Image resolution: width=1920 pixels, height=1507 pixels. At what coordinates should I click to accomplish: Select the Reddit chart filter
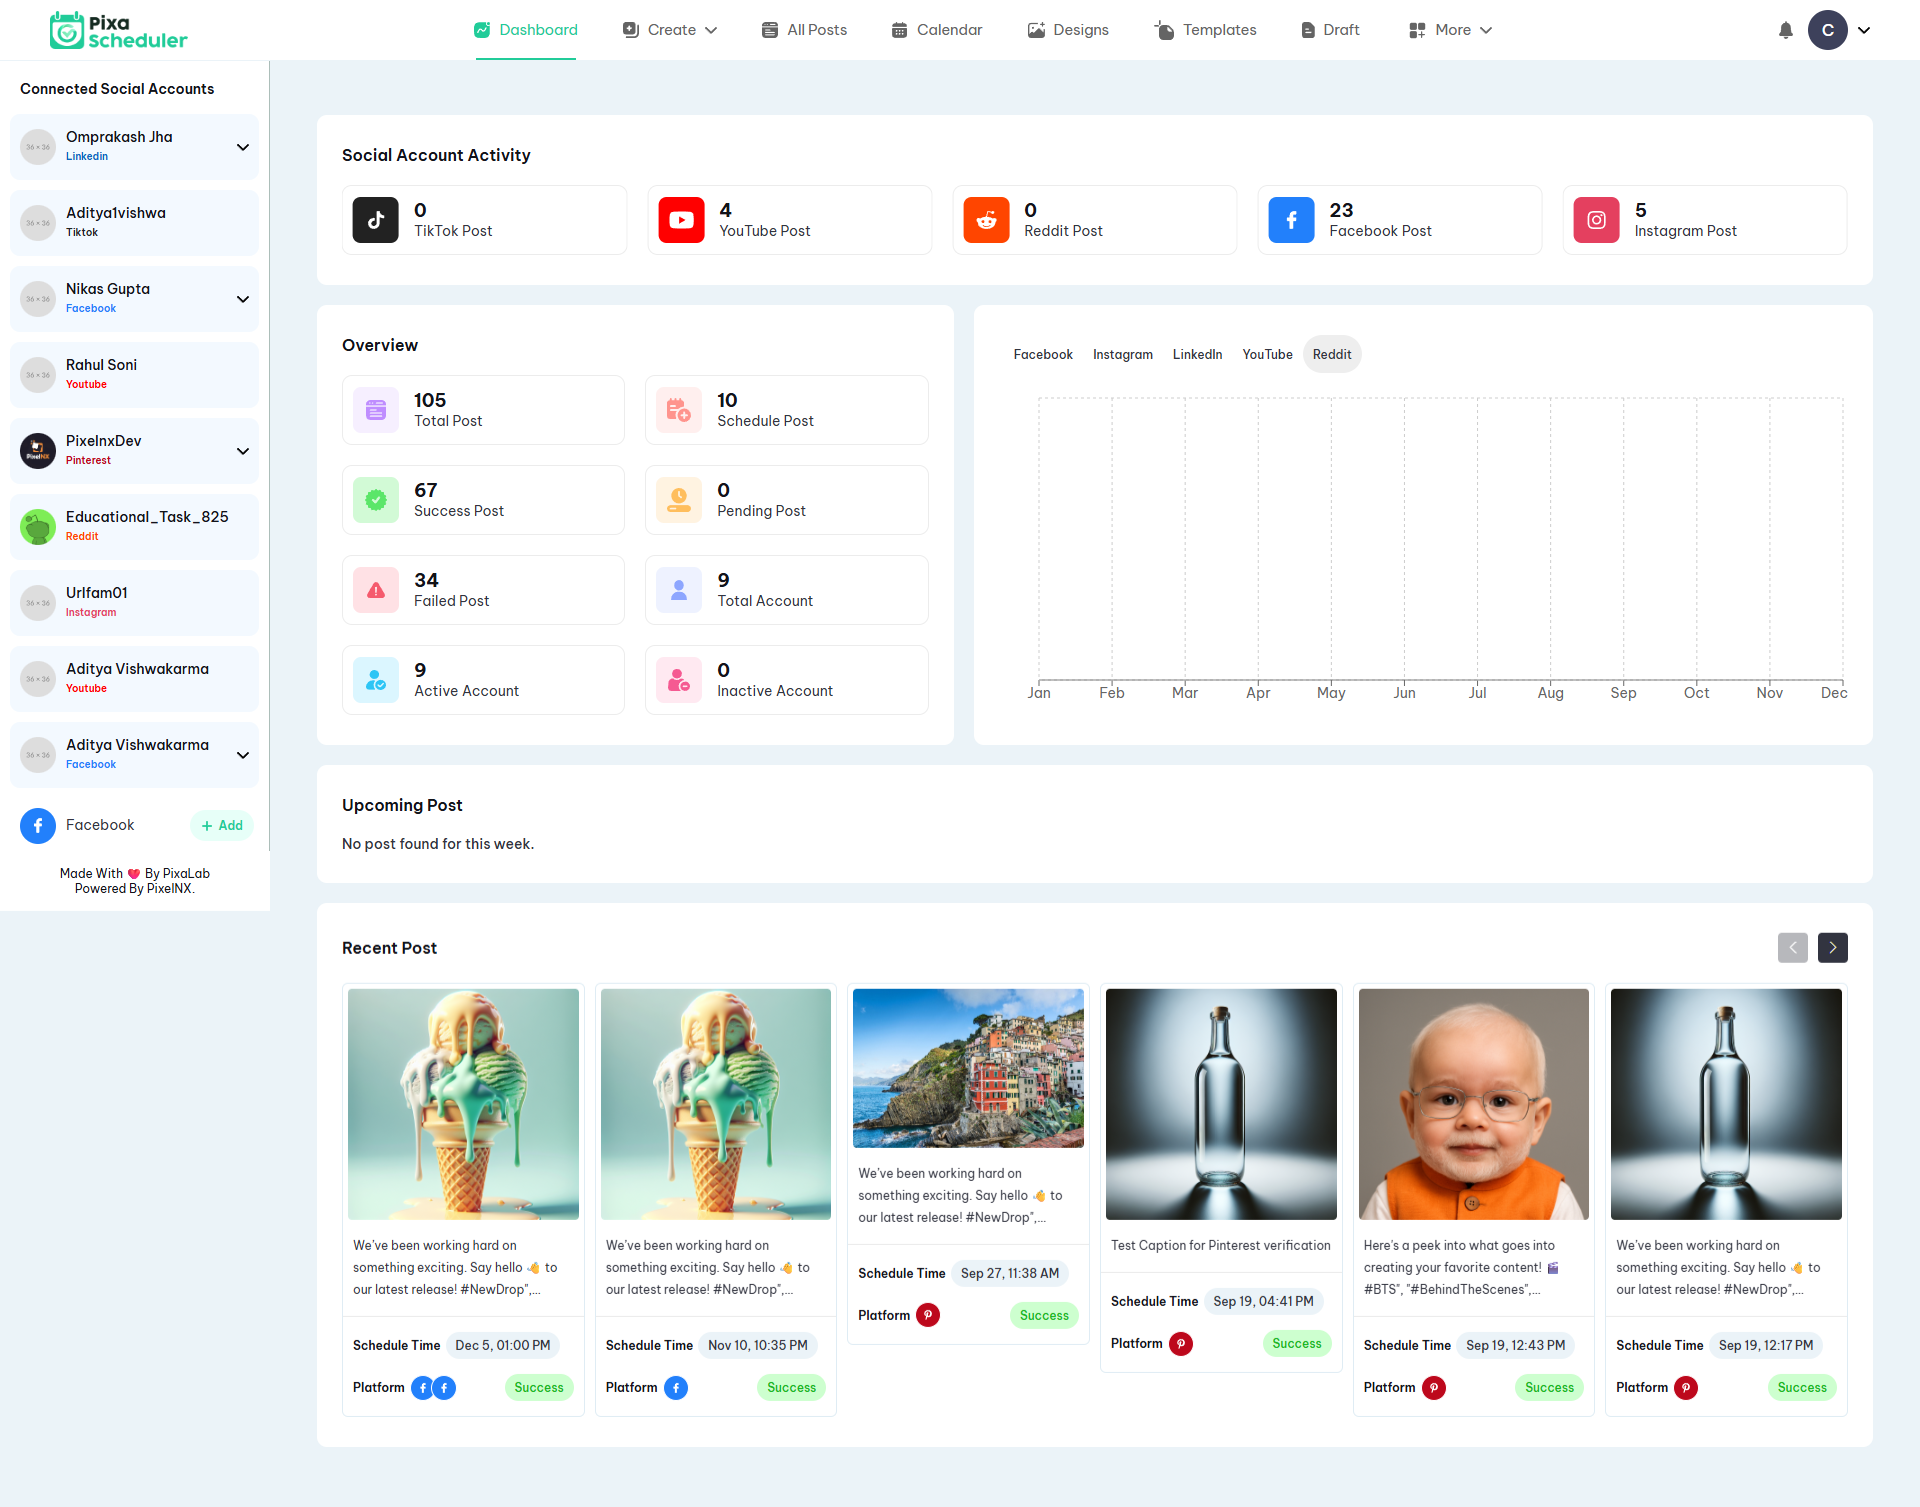pos(1331,354)
